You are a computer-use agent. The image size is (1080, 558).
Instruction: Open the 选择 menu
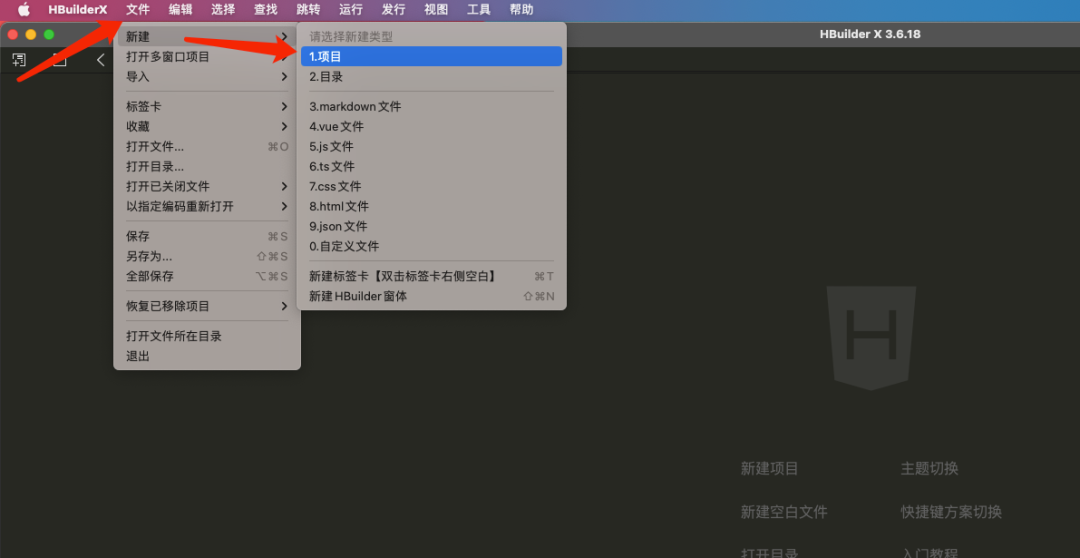point(223,10)
